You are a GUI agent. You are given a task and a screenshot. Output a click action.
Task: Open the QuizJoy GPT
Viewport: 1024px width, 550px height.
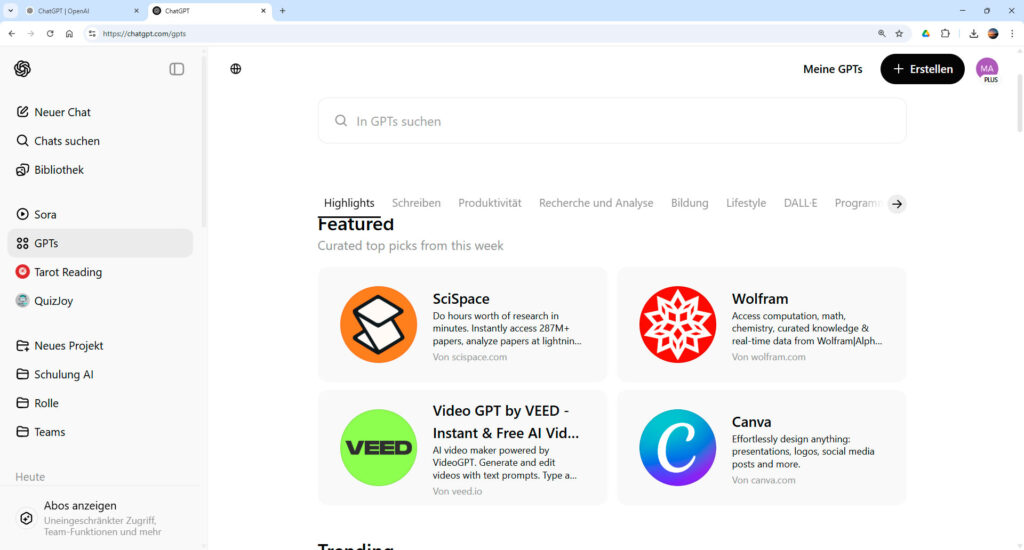click(100, 300)
